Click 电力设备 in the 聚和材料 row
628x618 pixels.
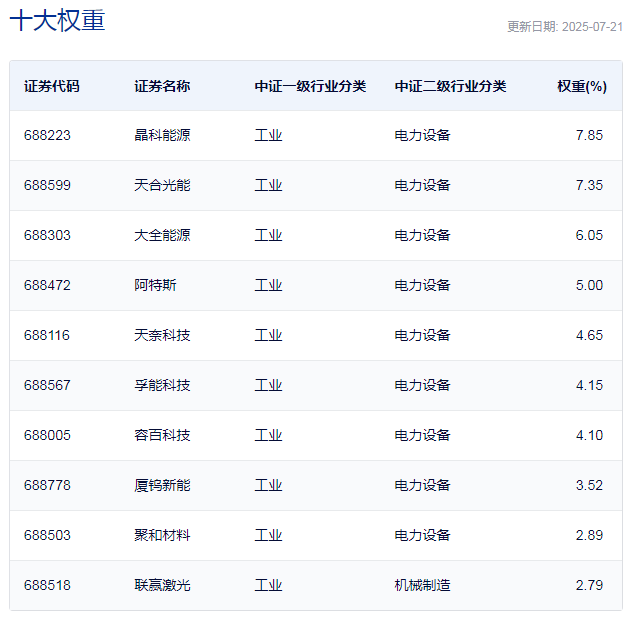coord(422,535)
